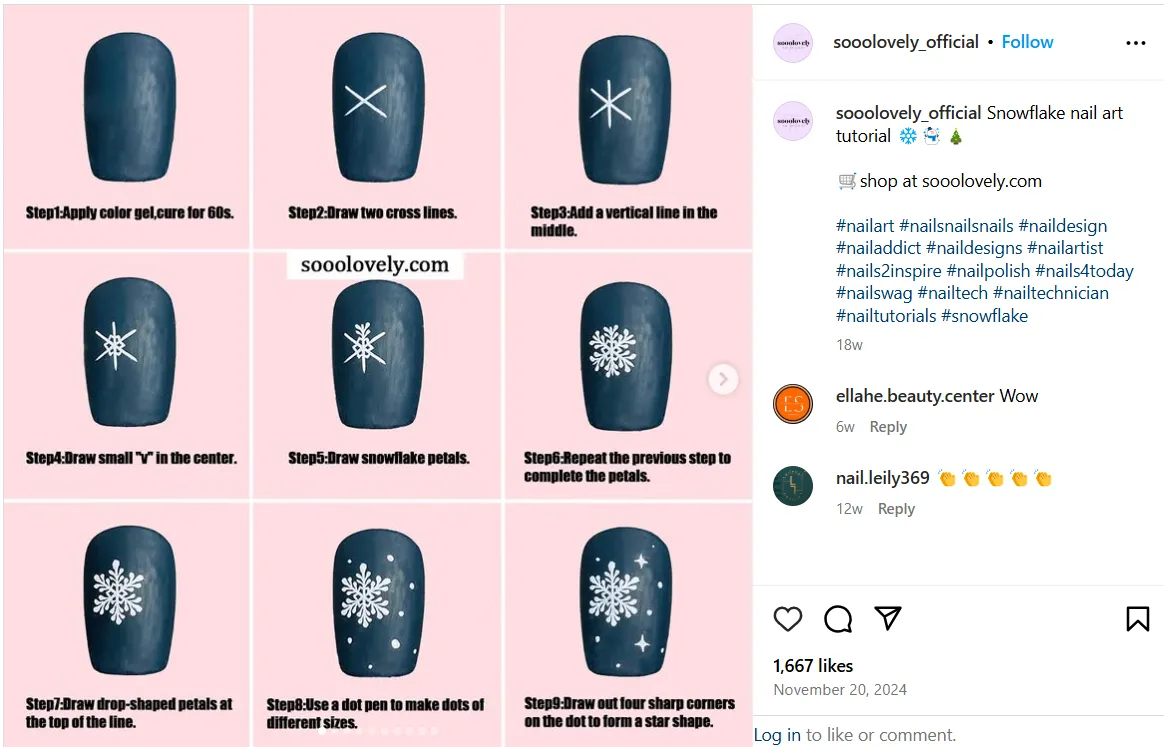
Task: Open the more options ellipsis menu
Action: pos(1135,42)
